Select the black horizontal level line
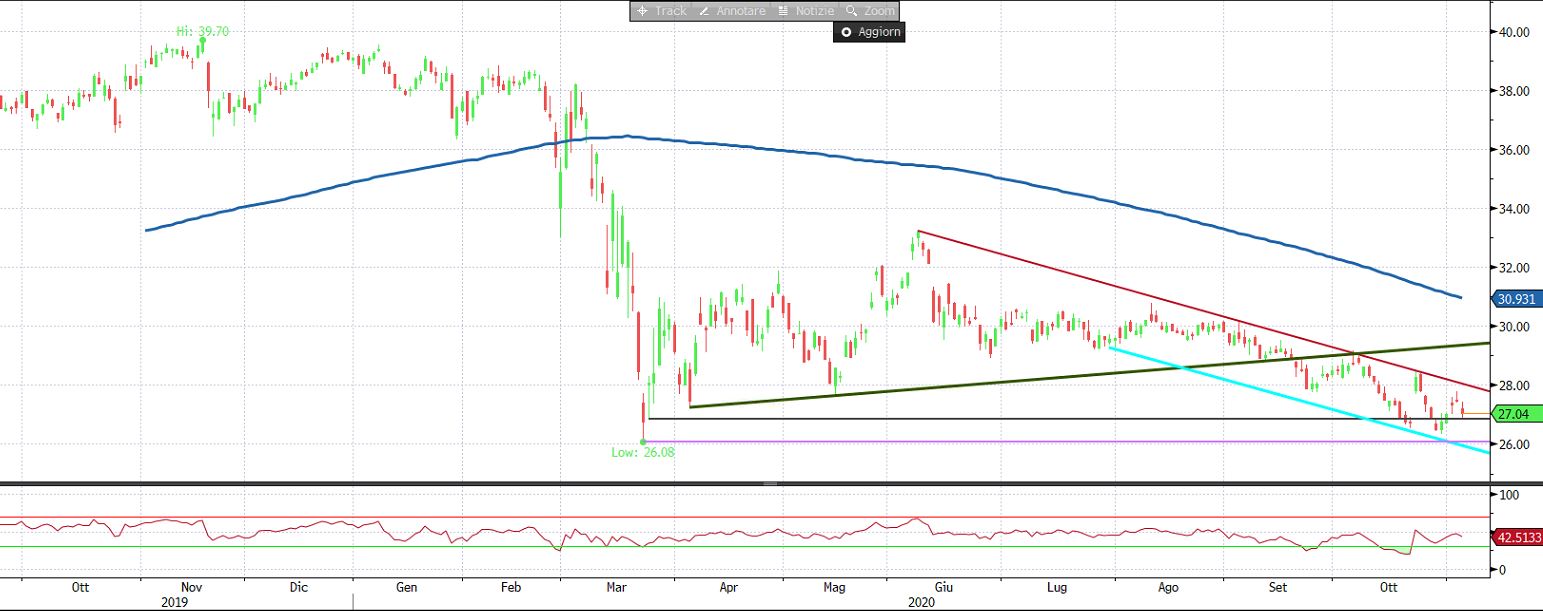Viewport: 1543px width, 611px height. [1000, 418]
